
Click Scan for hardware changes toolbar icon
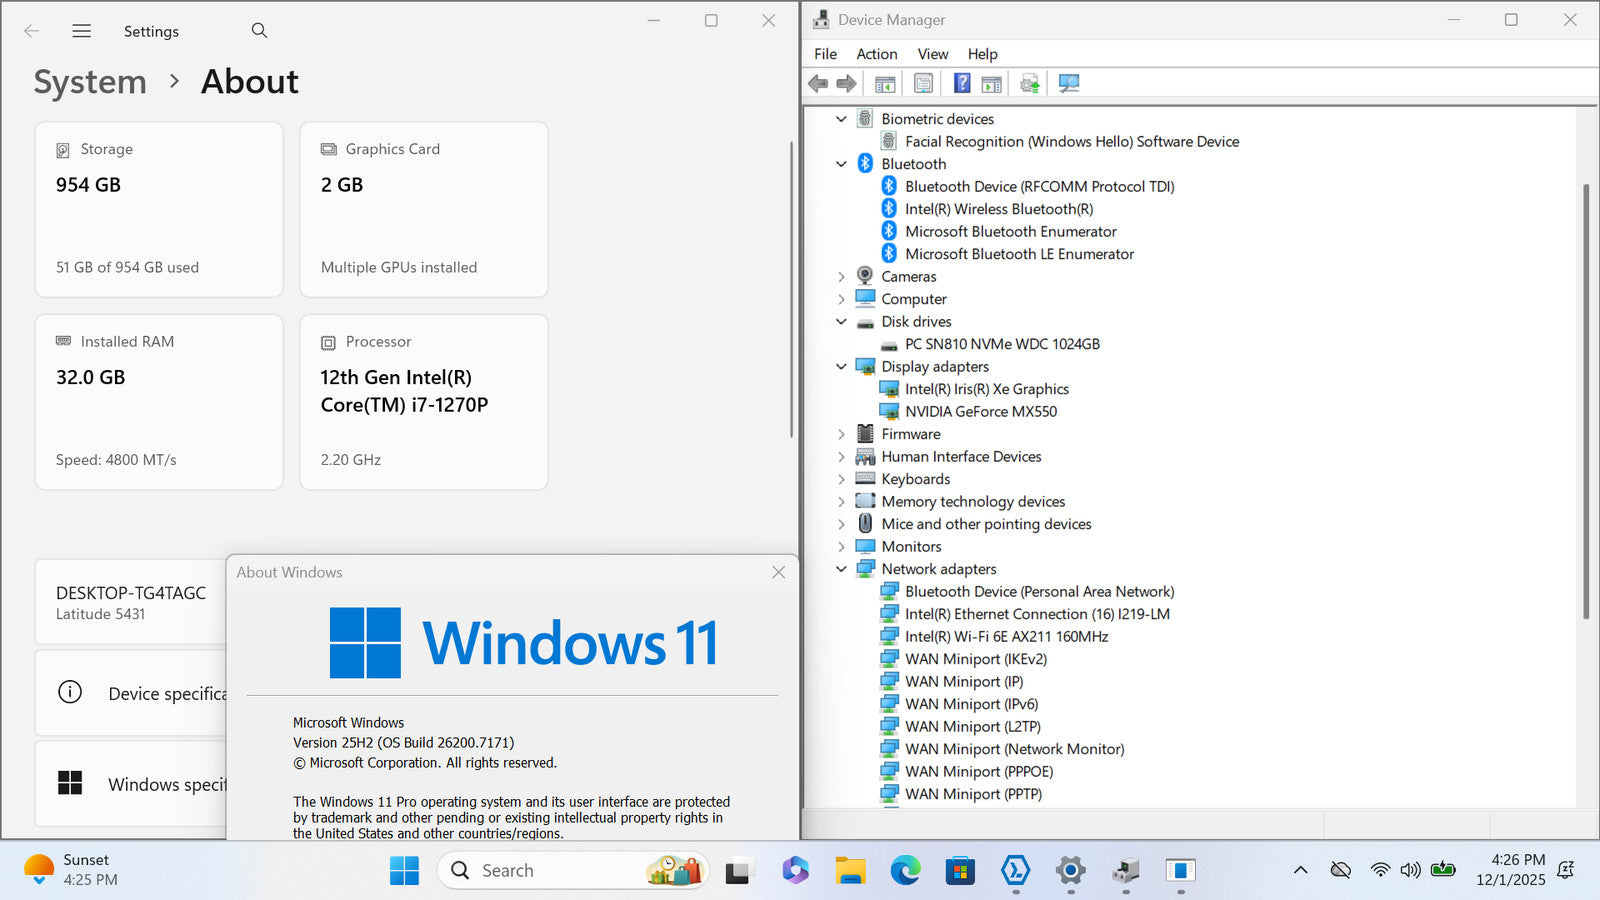1069,84
